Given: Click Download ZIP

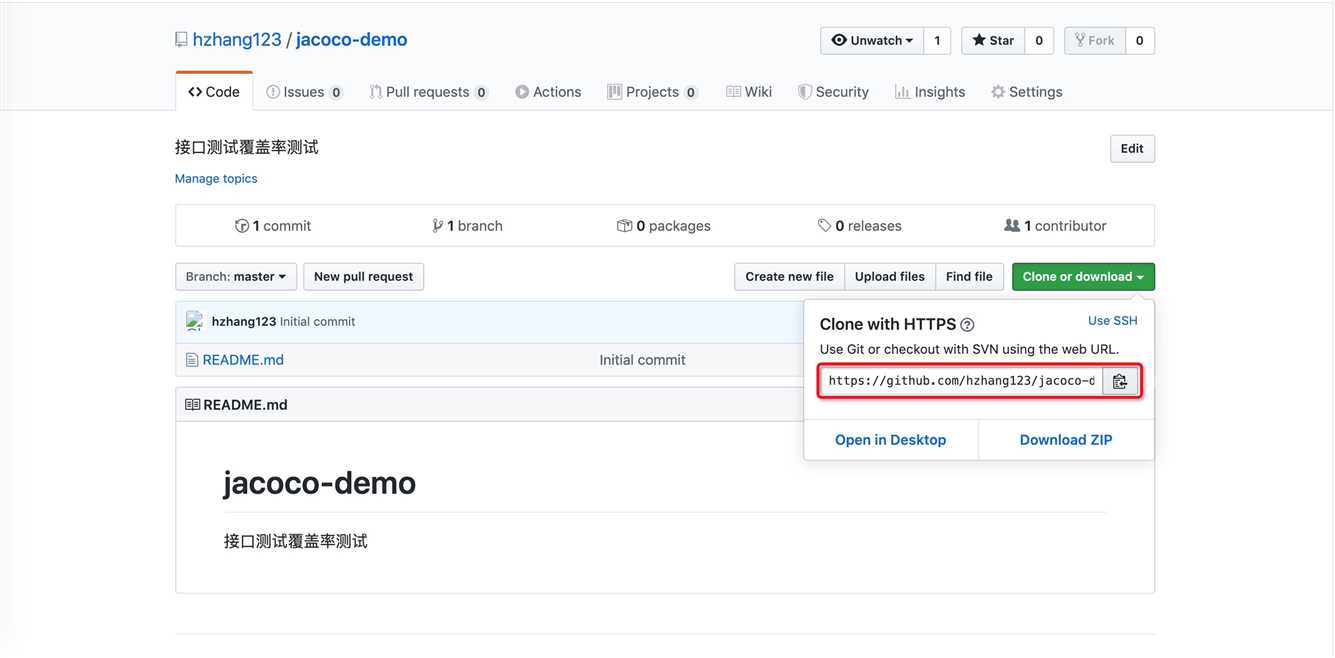Looking at the screenshot, I should pos(1066,440).
